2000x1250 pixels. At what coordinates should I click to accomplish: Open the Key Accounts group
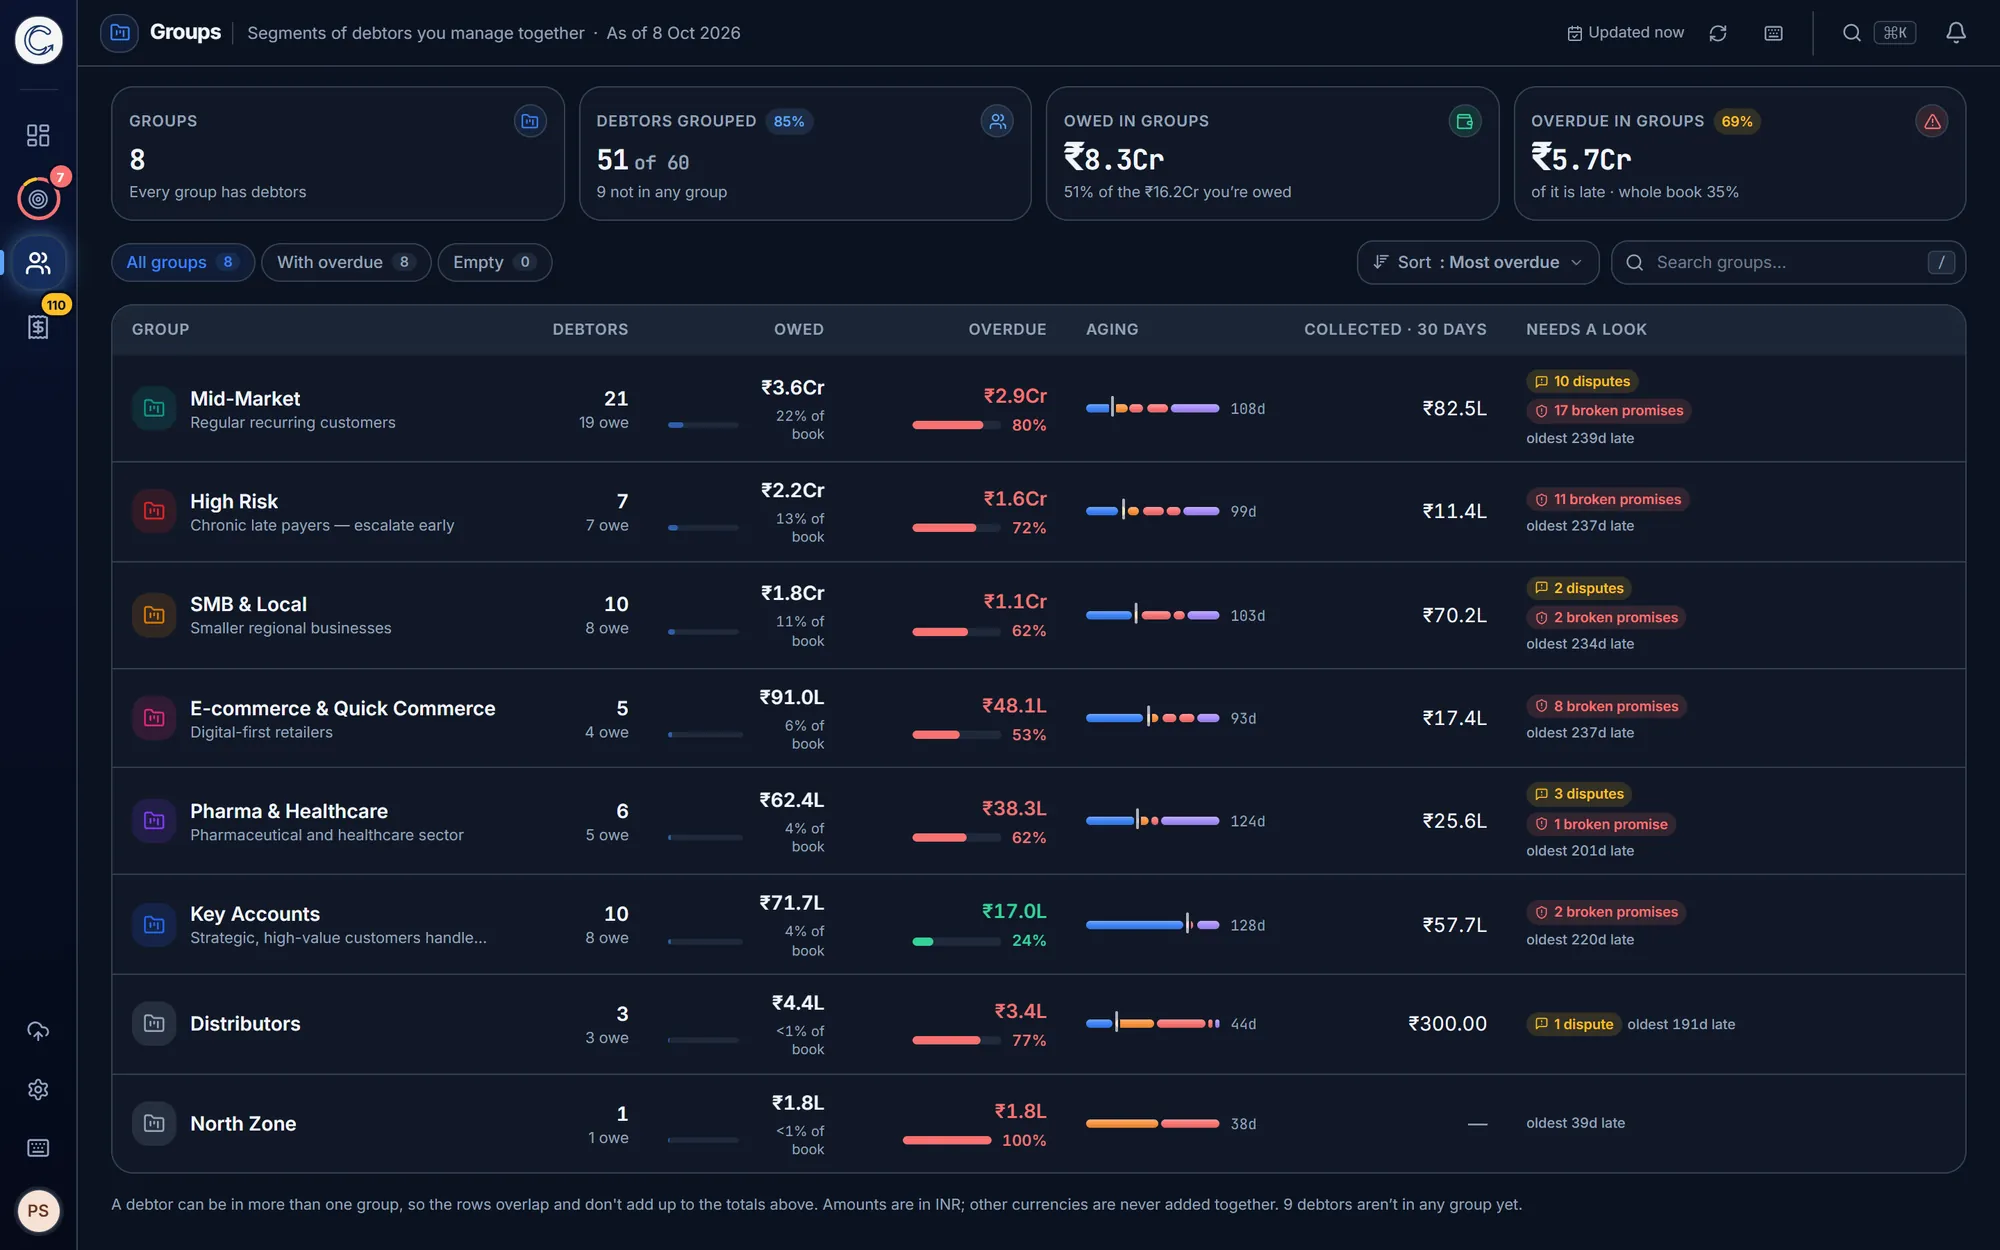[1038, 924]
